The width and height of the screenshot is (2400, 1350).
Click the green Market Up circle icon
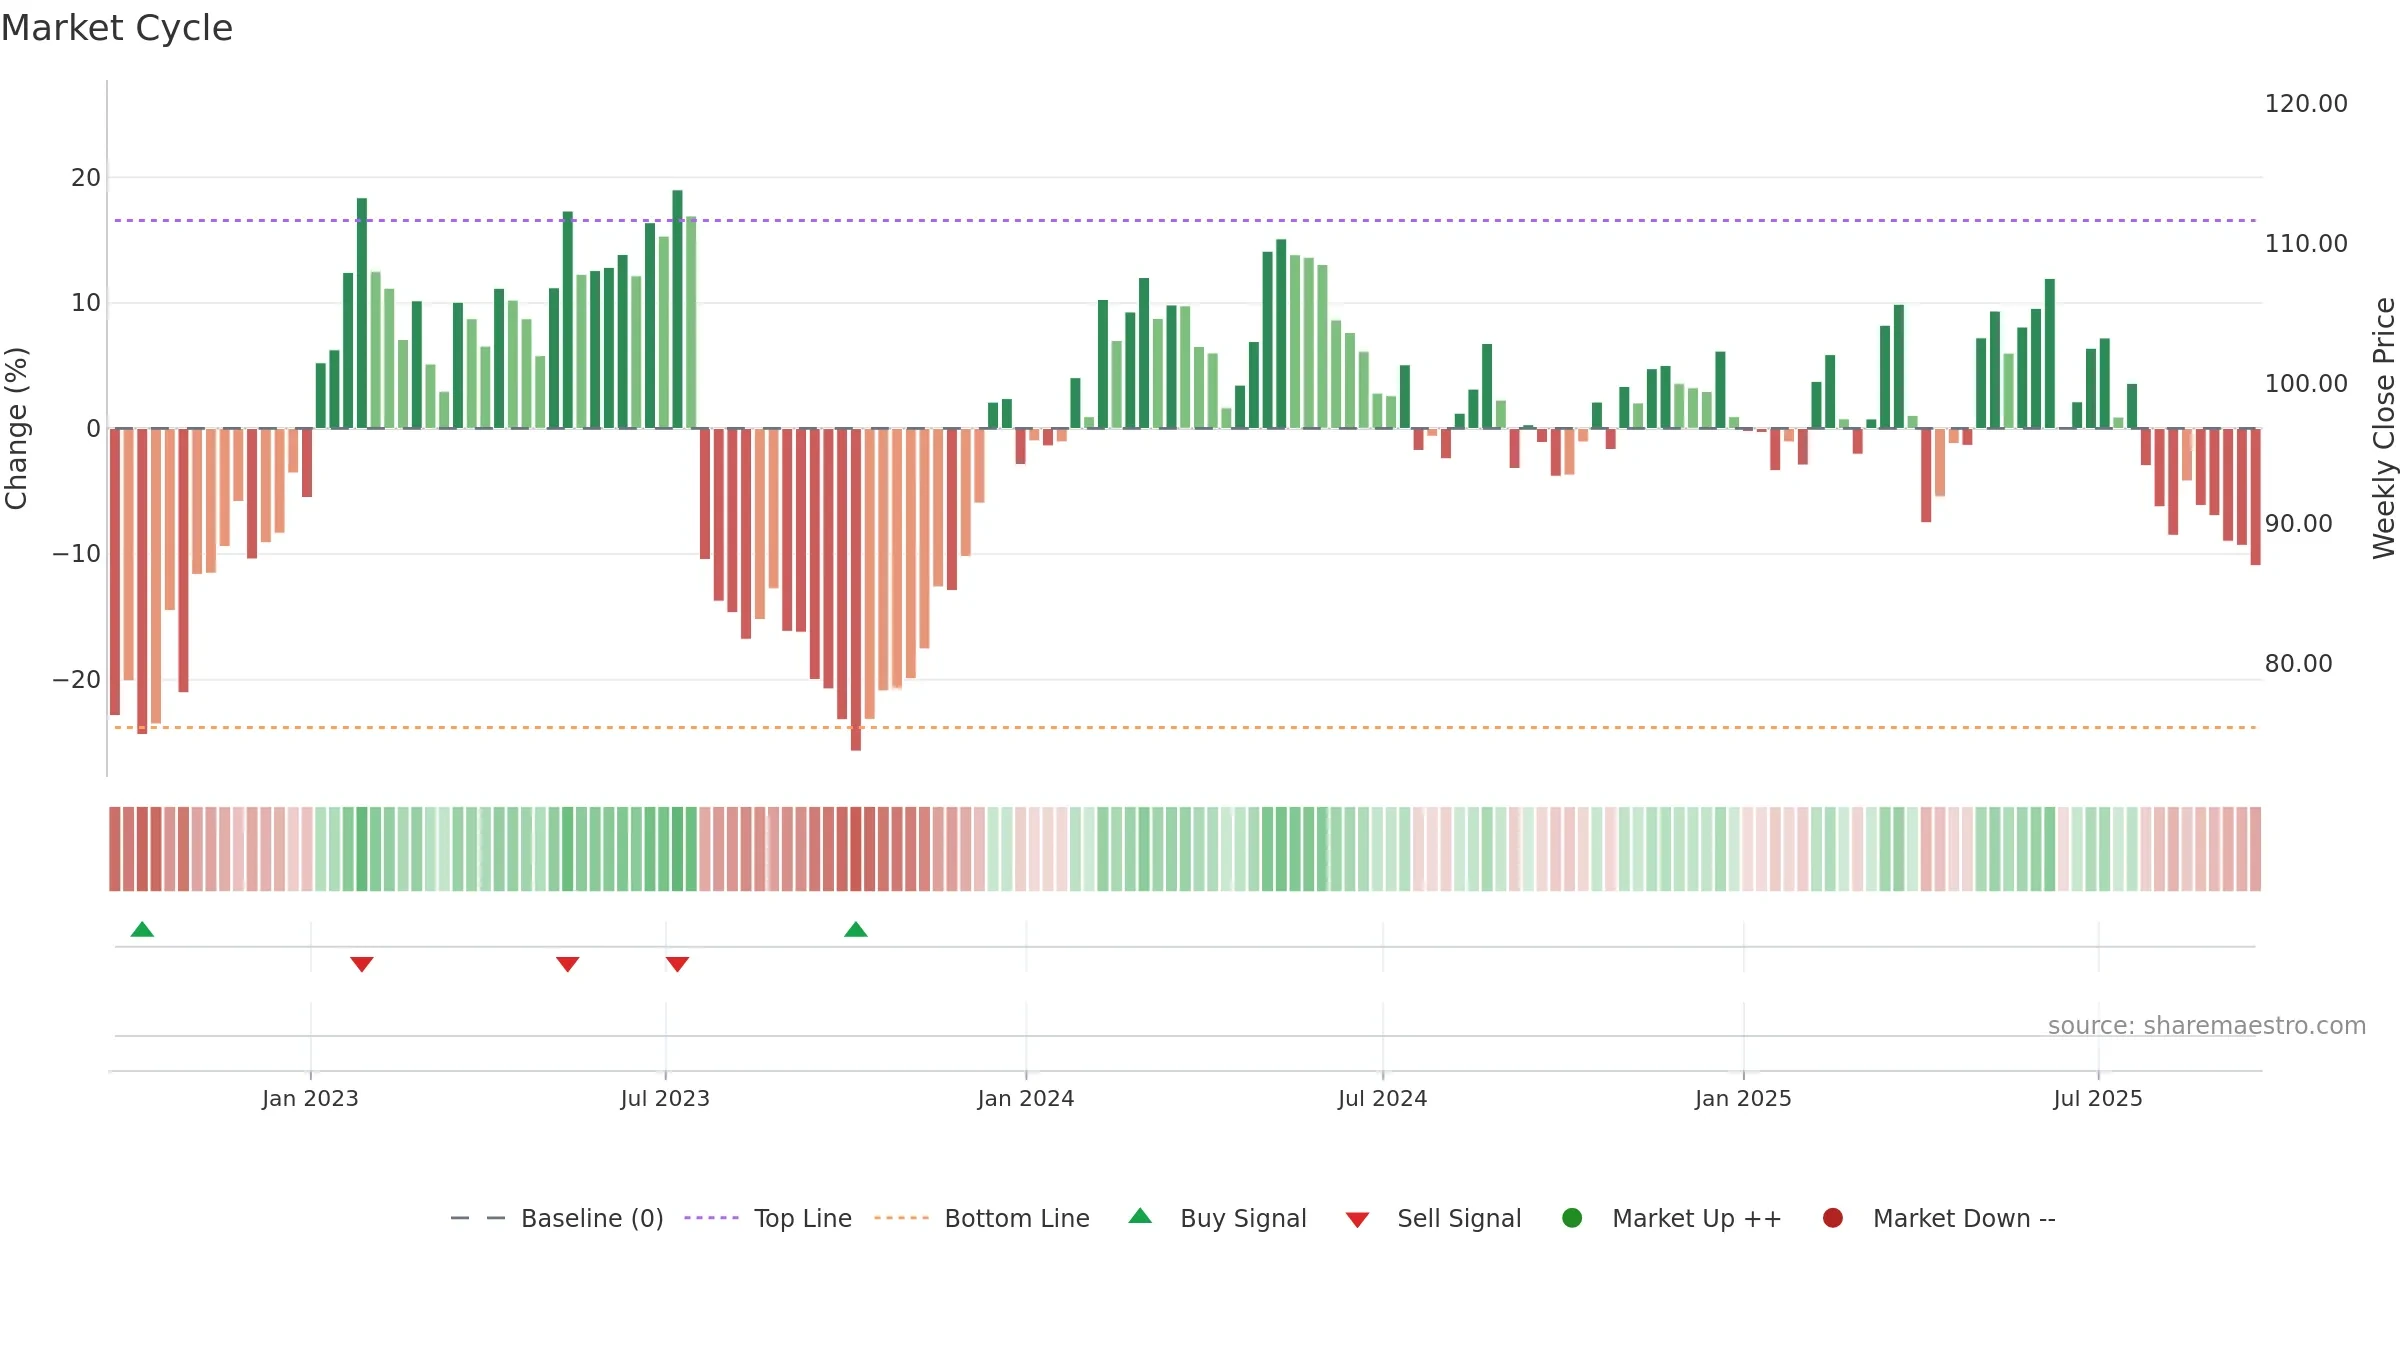1572,1218
